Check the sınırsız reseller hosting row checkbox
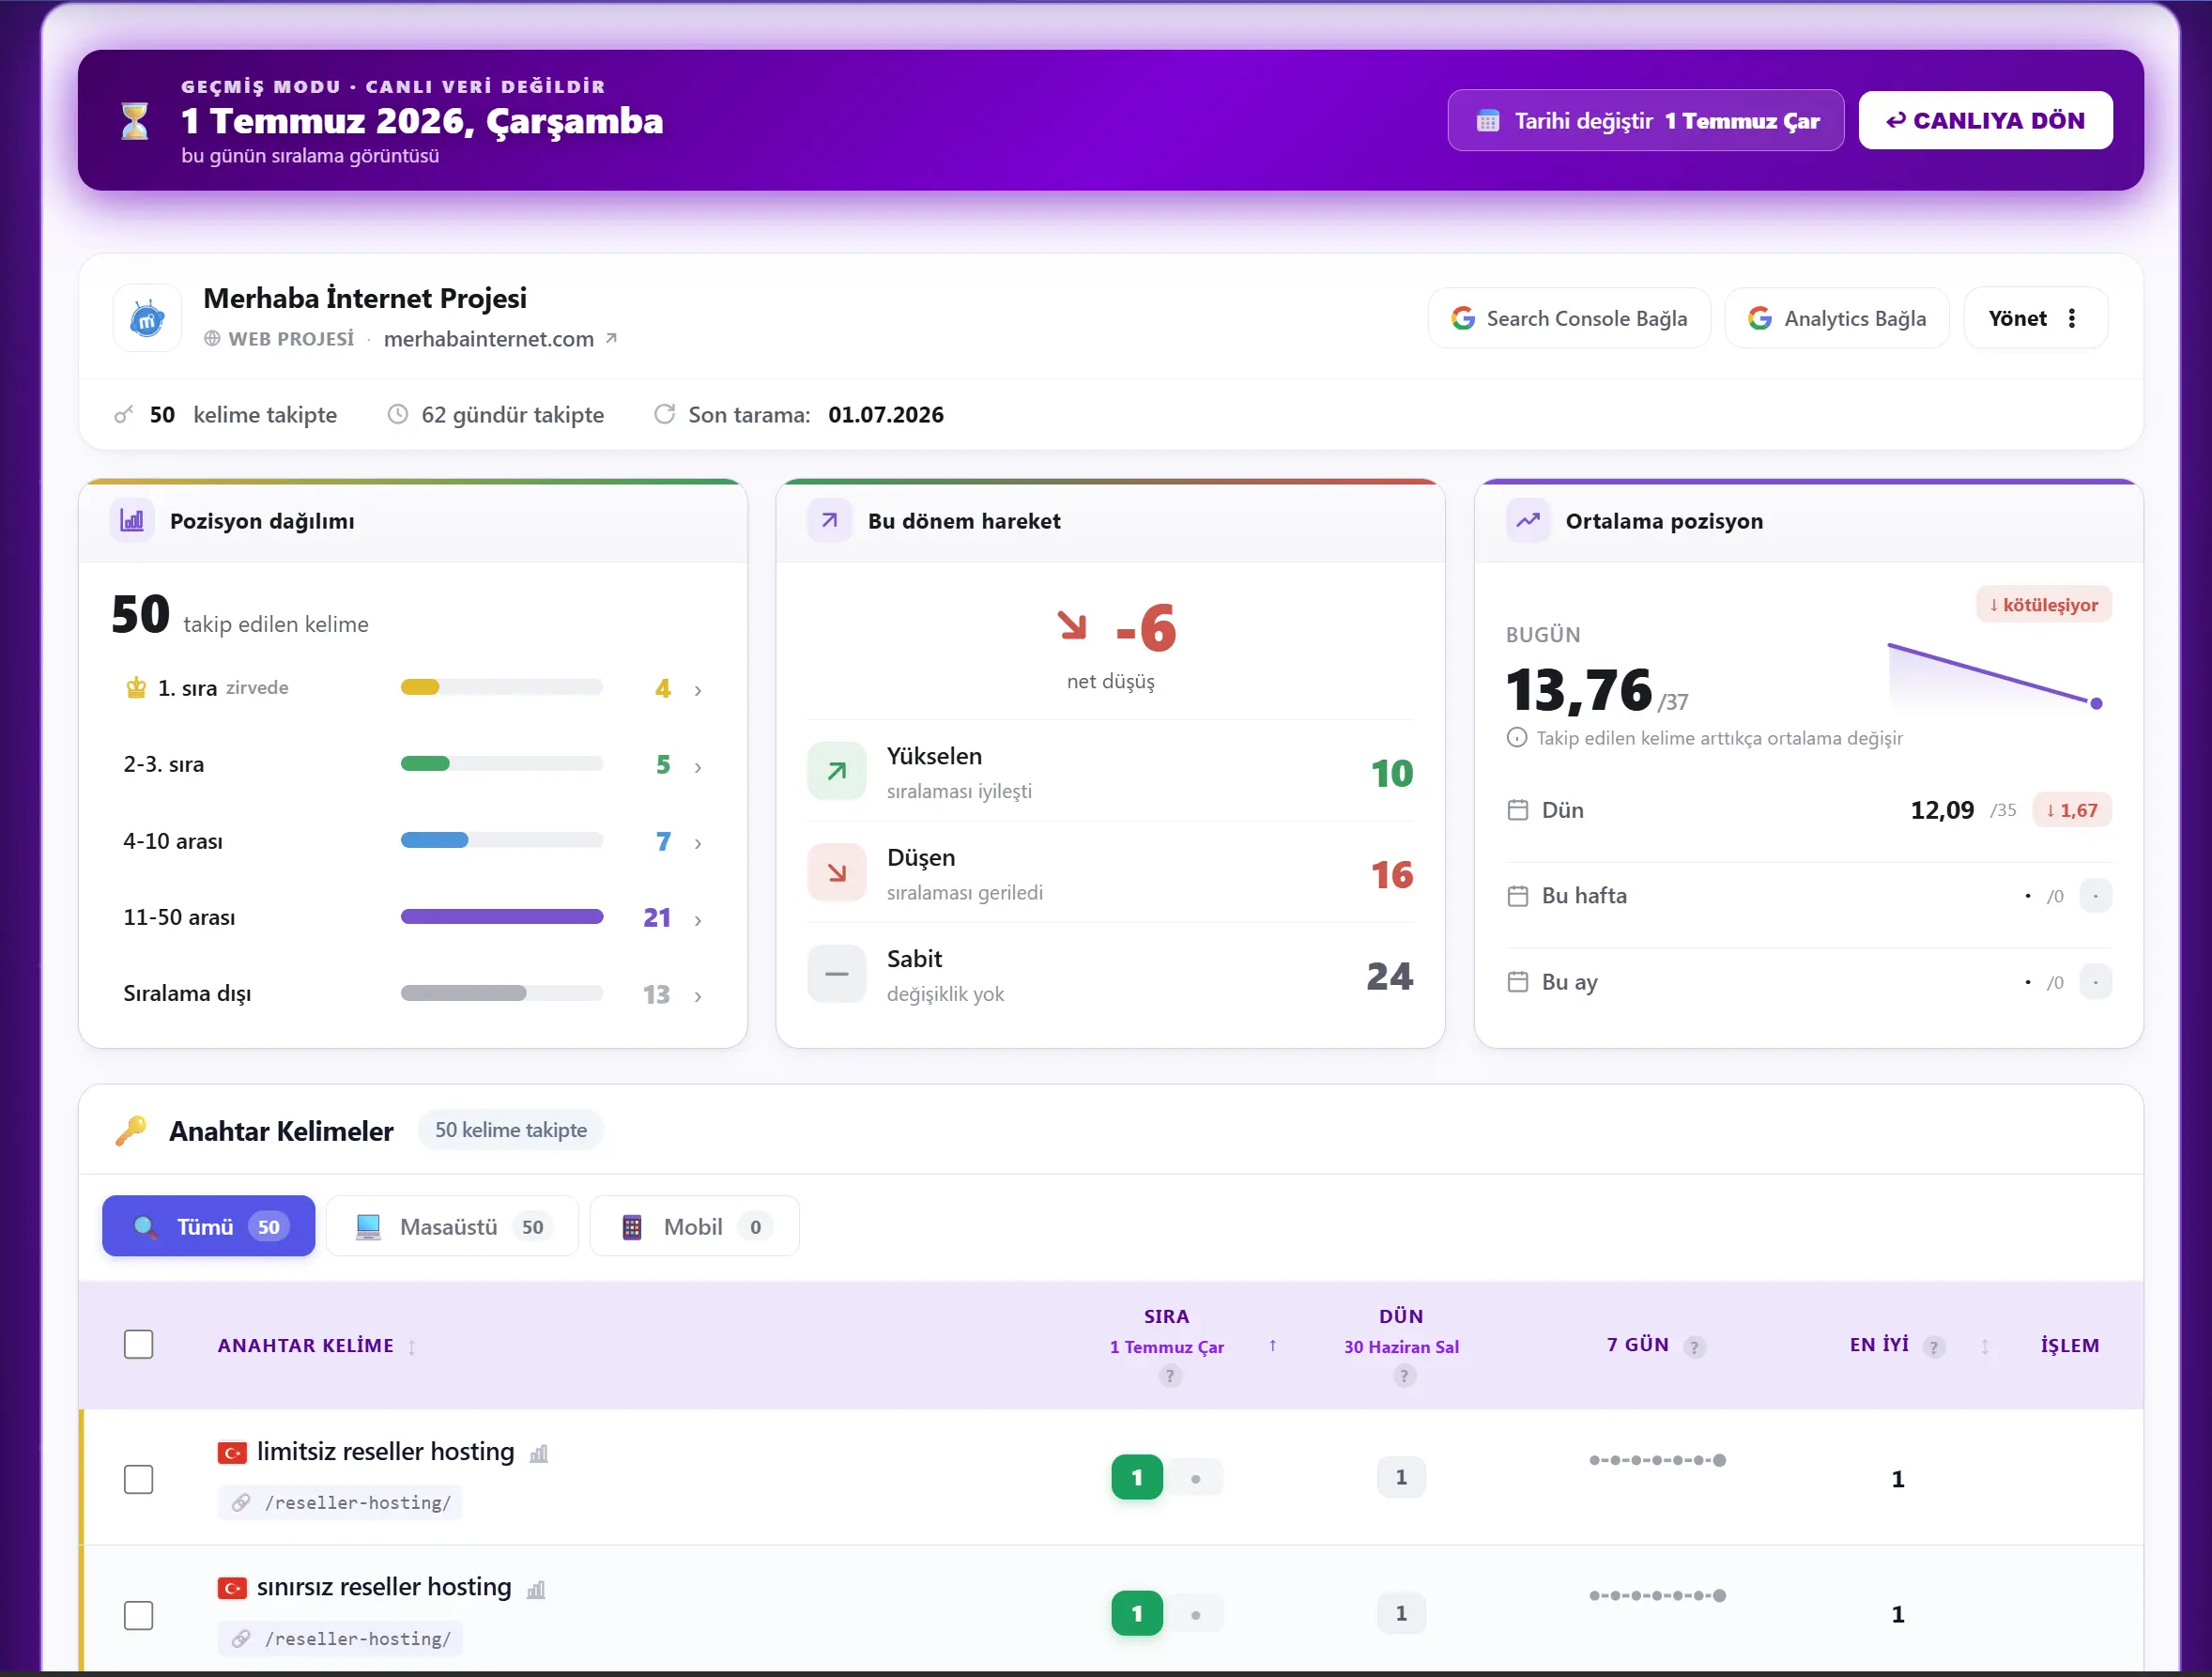Image resolution: width=2212 pixels, height=1677 pixels. [138, 1615]
